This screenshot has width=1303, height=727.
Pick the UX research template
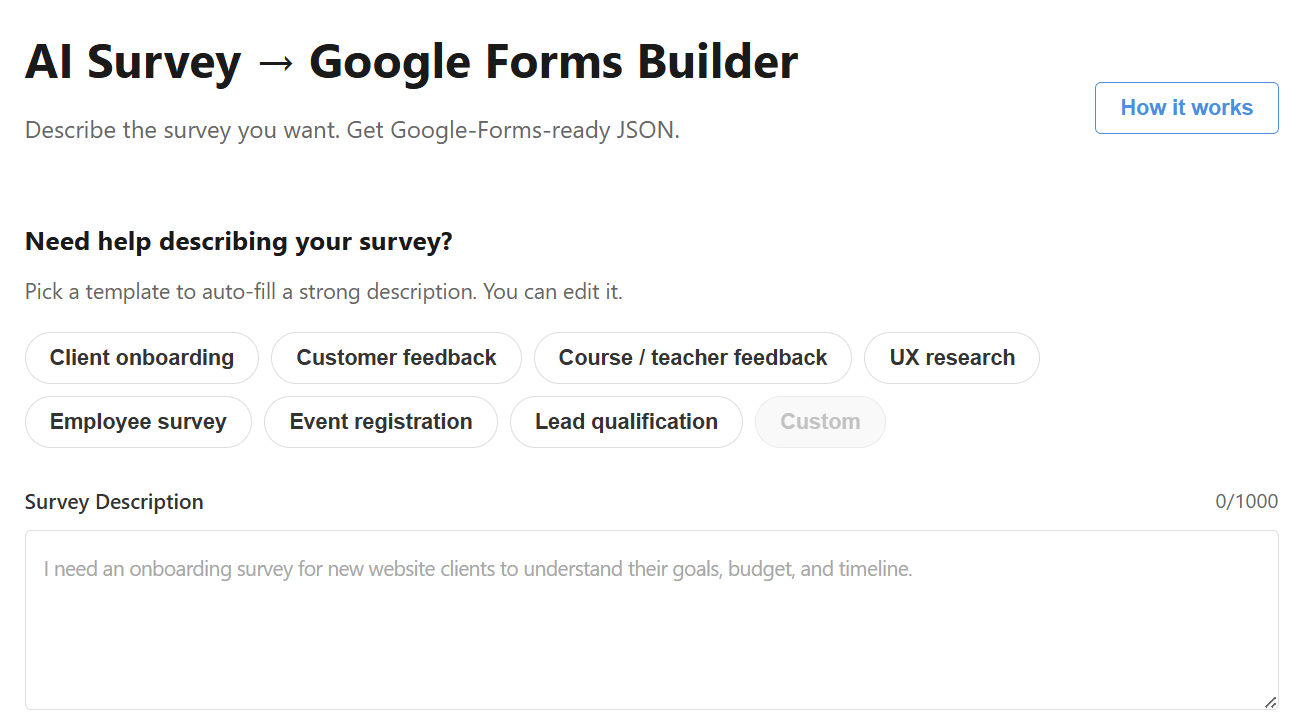pos(951,357)
